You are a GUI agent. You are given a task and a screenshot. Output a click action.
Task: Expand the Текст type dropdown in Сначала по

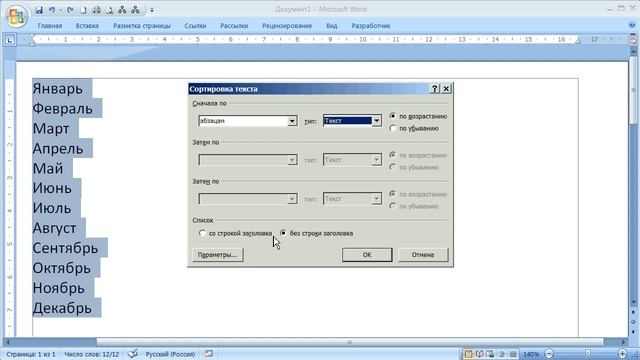tap(376, 121)
